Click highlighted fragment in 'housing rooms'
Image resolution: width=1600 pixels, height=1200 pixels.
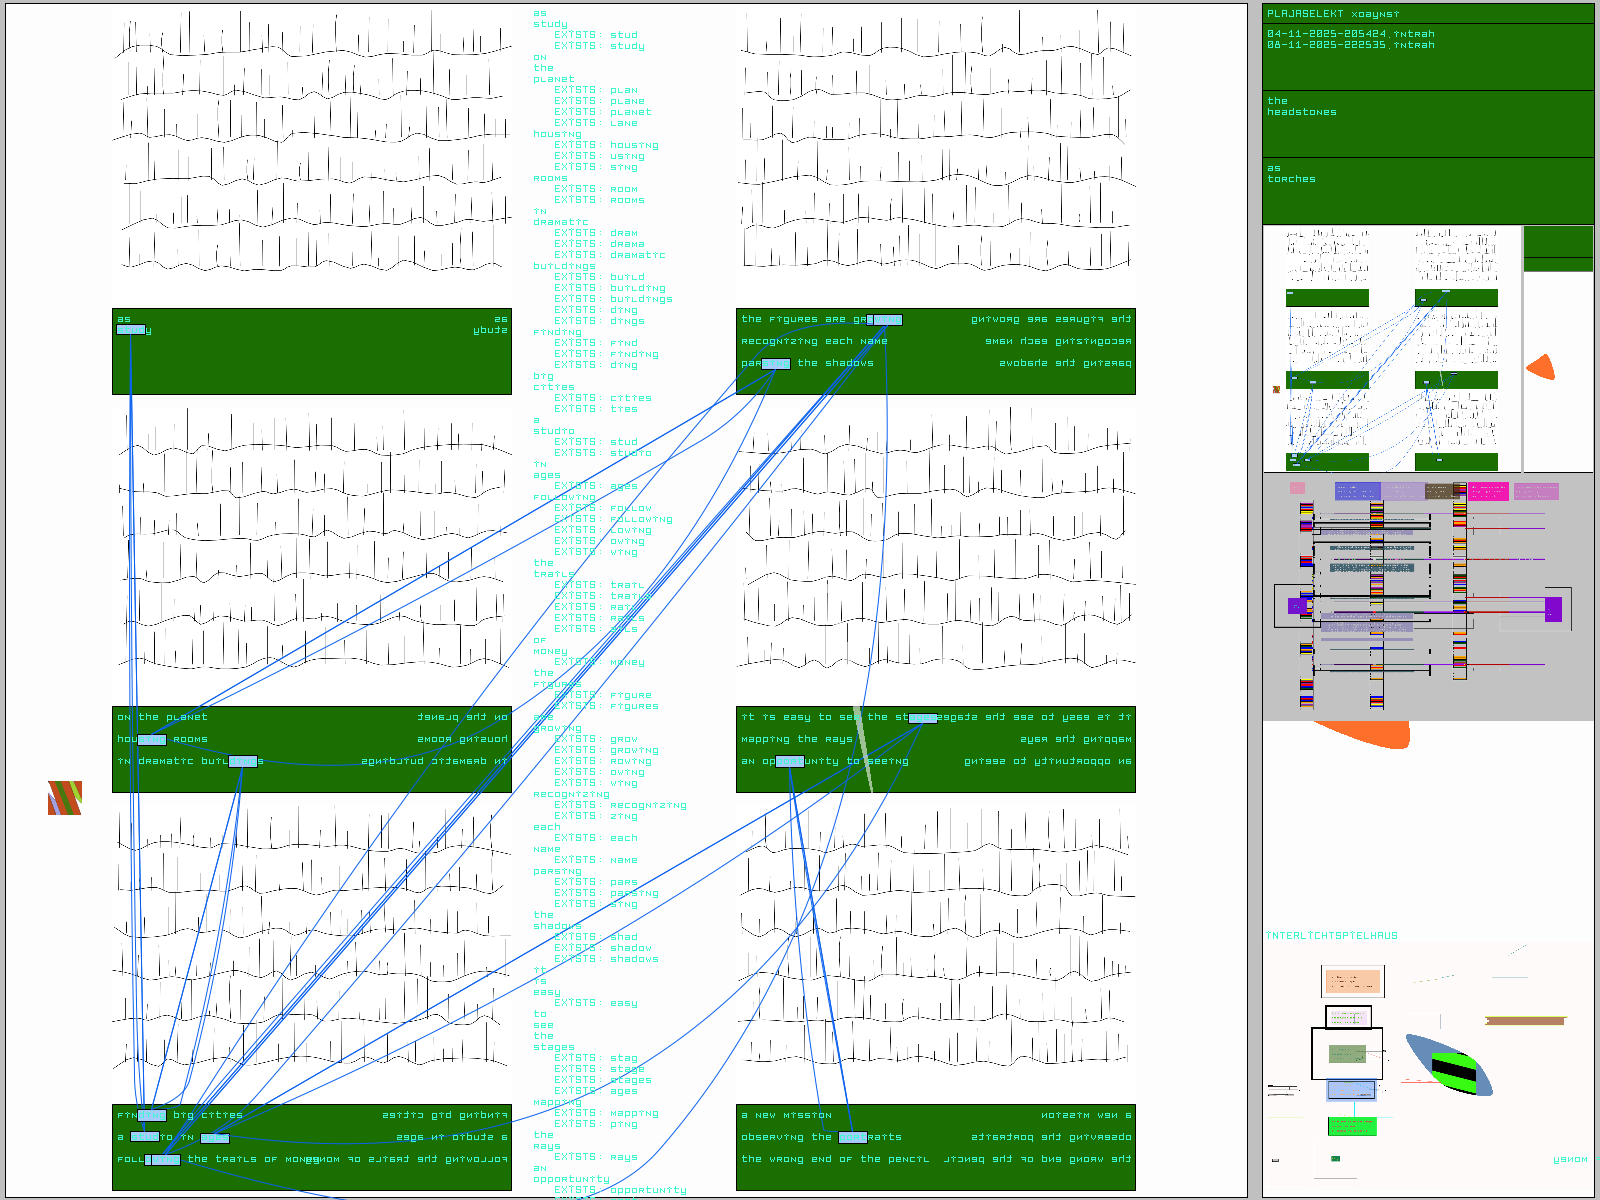(152, 740)
